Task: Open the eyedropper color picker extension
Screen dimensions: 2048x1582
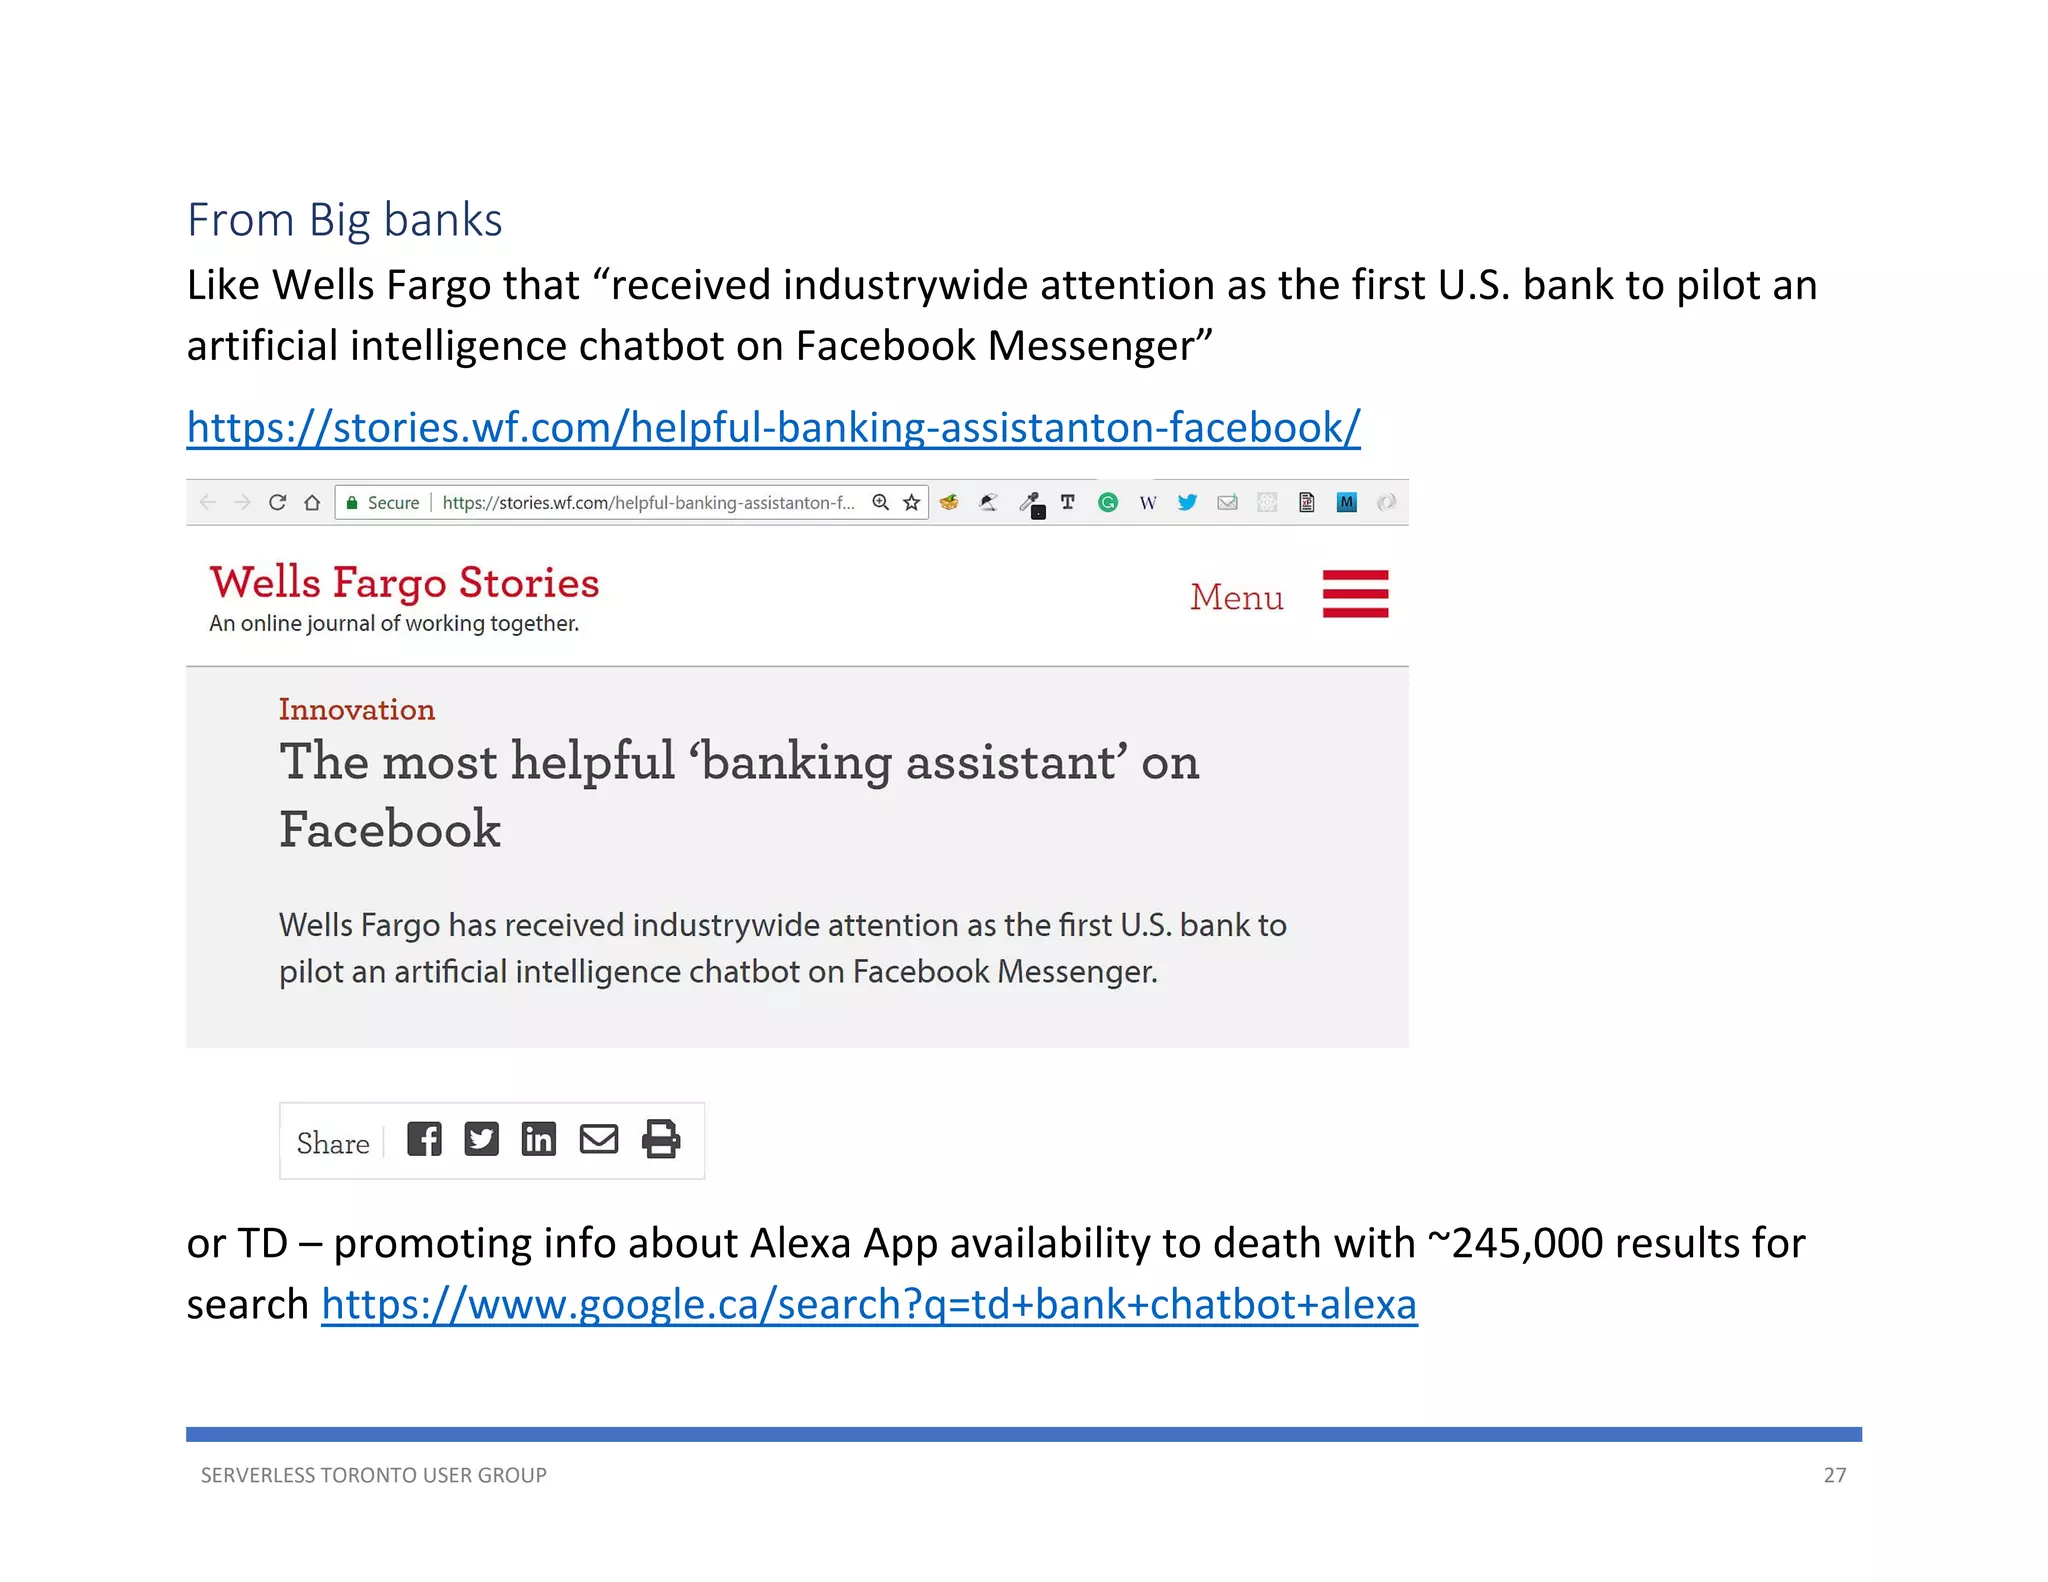Action: (1031, 504)
